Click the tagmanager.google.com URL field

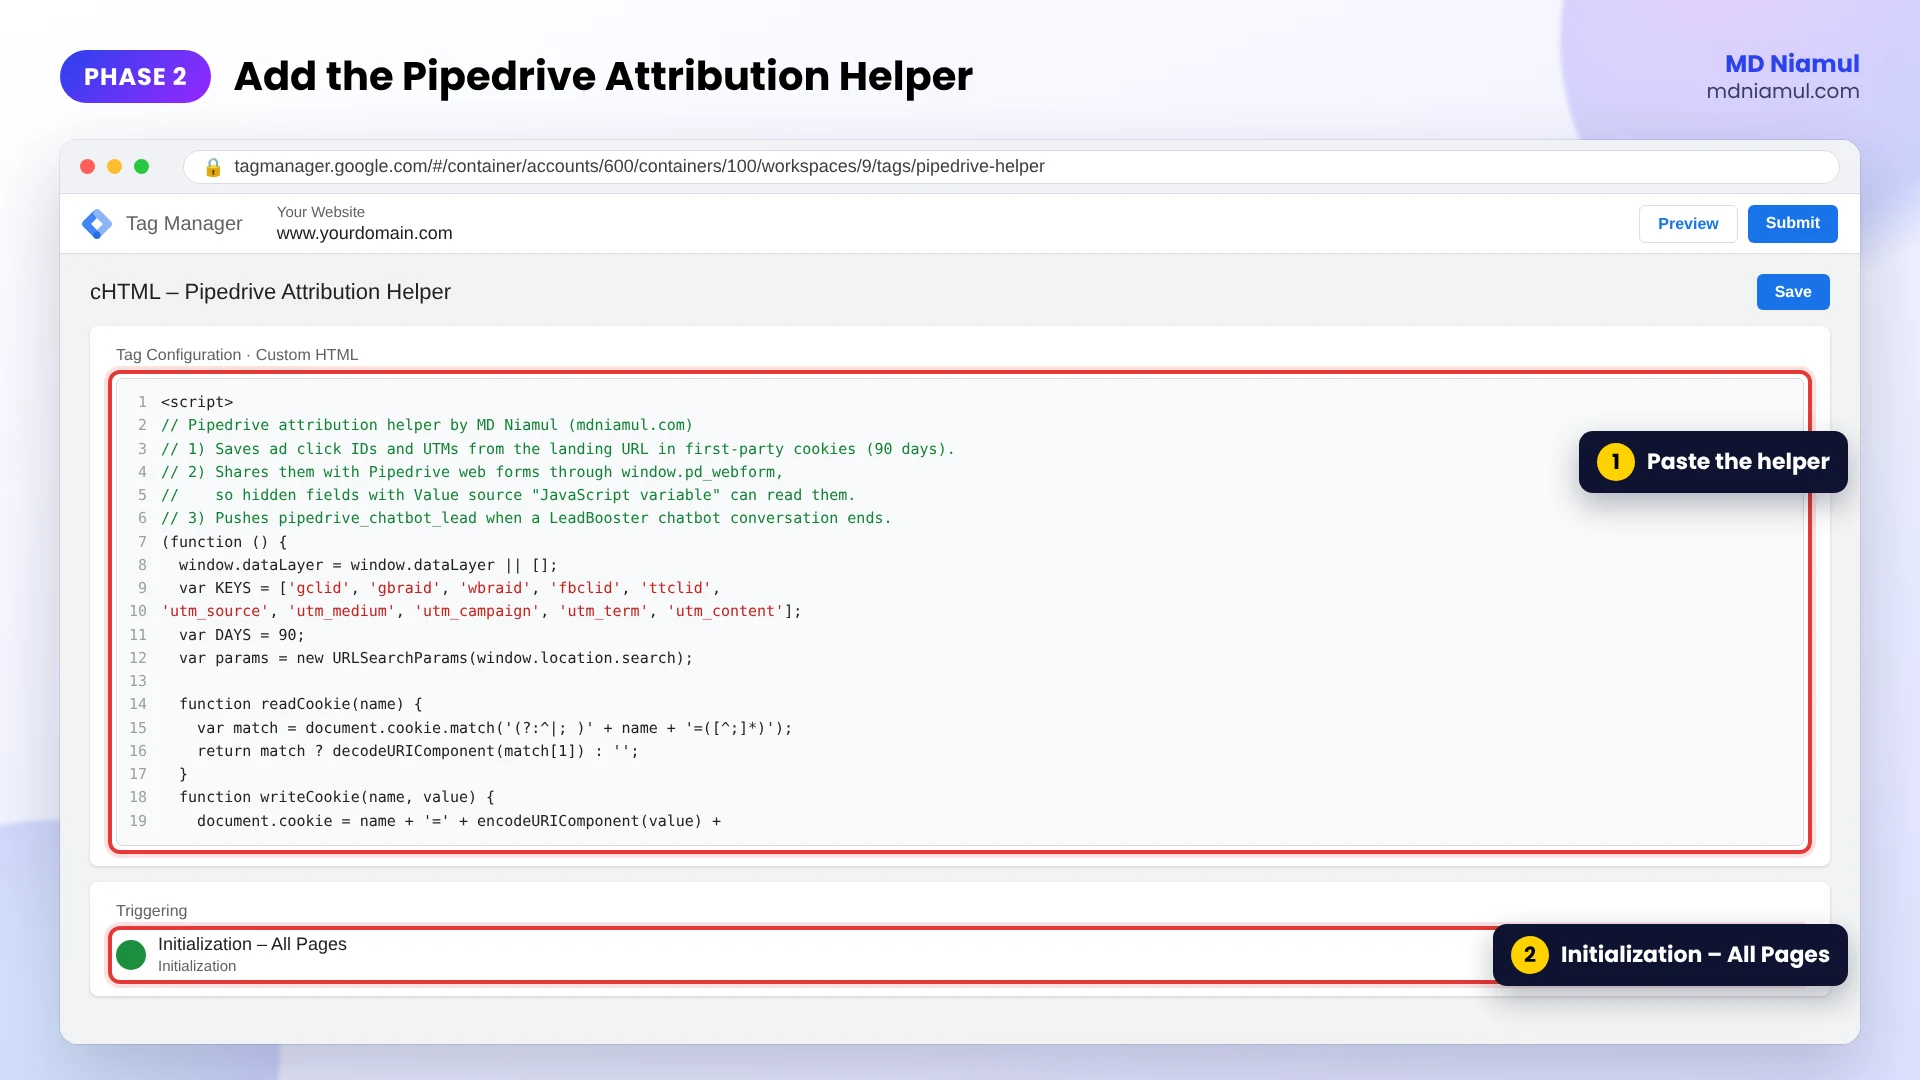click(x=1010, y=167)
